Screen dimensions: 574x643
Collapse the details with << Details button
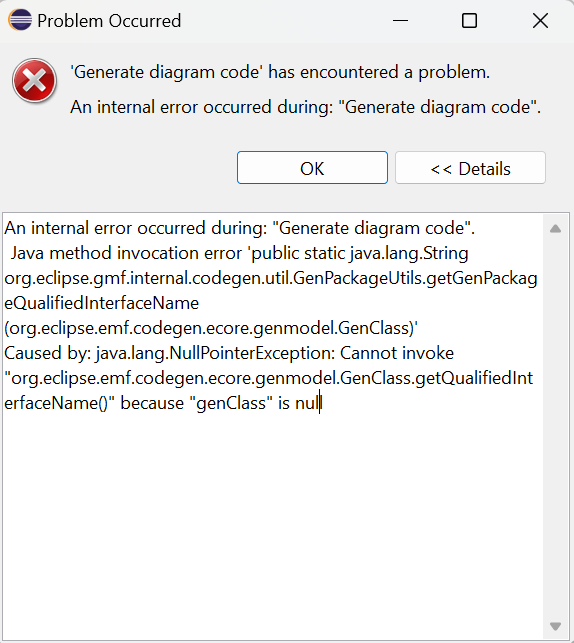click(x=470, y=168)
